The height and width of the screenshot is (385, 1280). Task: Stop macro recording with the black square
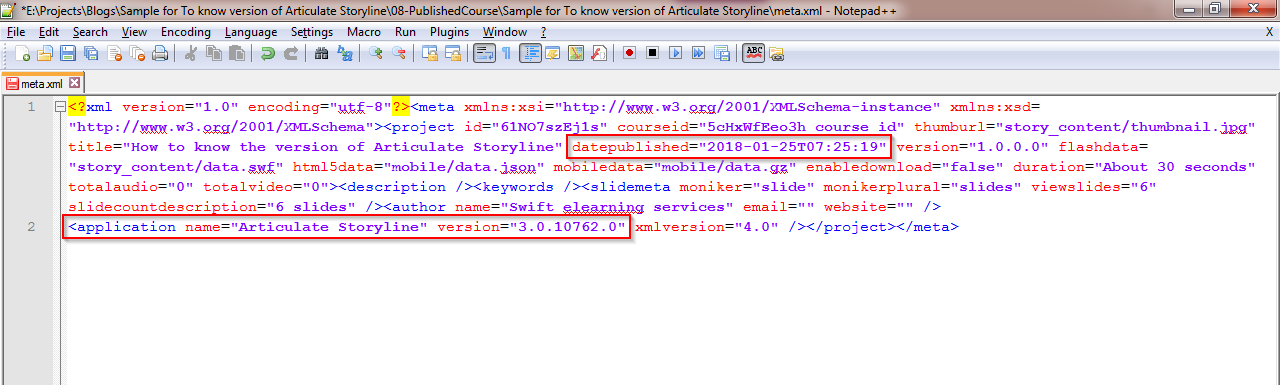652,52
